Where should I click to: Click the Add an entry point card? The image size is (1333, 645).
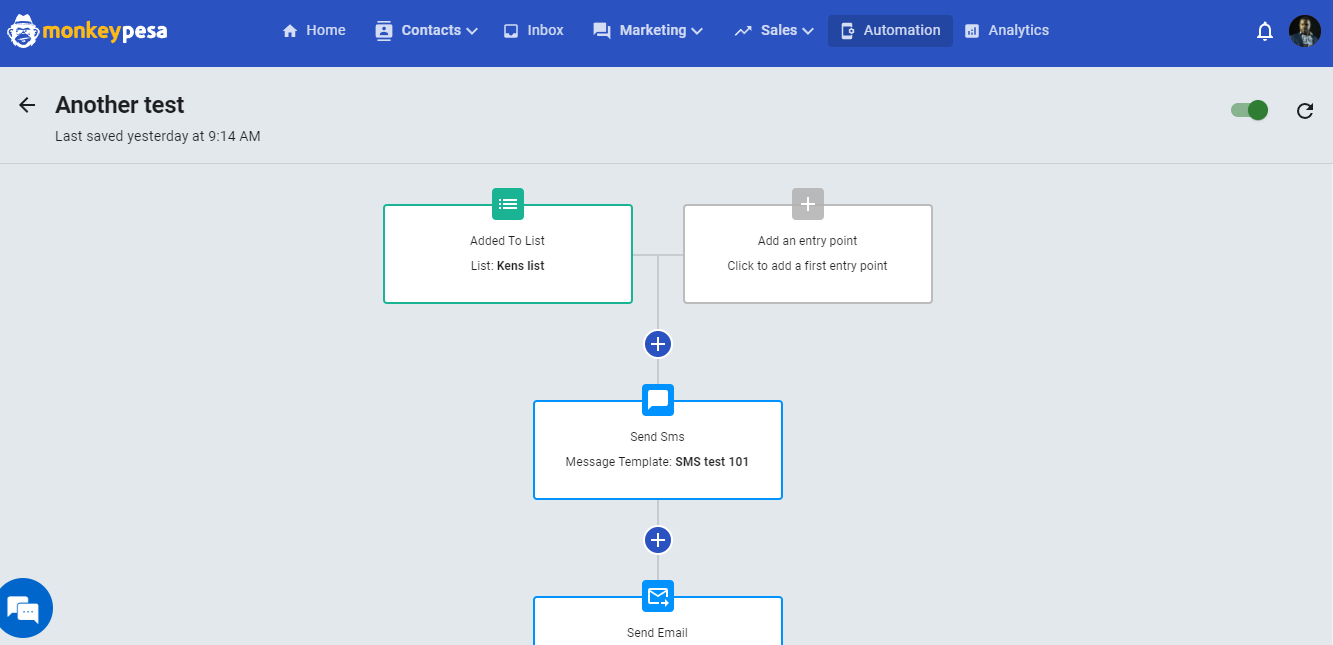[x=808, y=254]
